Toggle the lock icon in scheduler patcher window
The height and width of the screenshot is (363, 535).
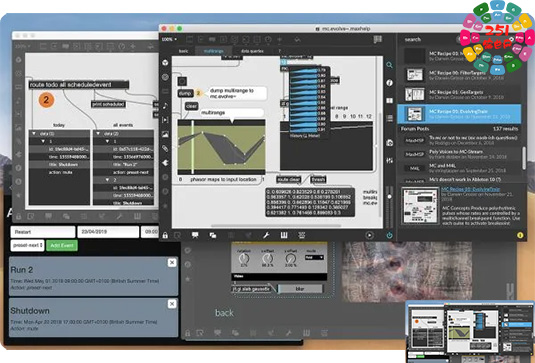tap(18, 216)
